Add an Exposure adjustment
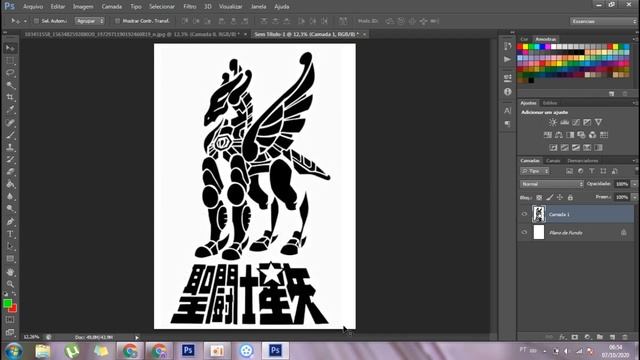 tap(587, 122)
